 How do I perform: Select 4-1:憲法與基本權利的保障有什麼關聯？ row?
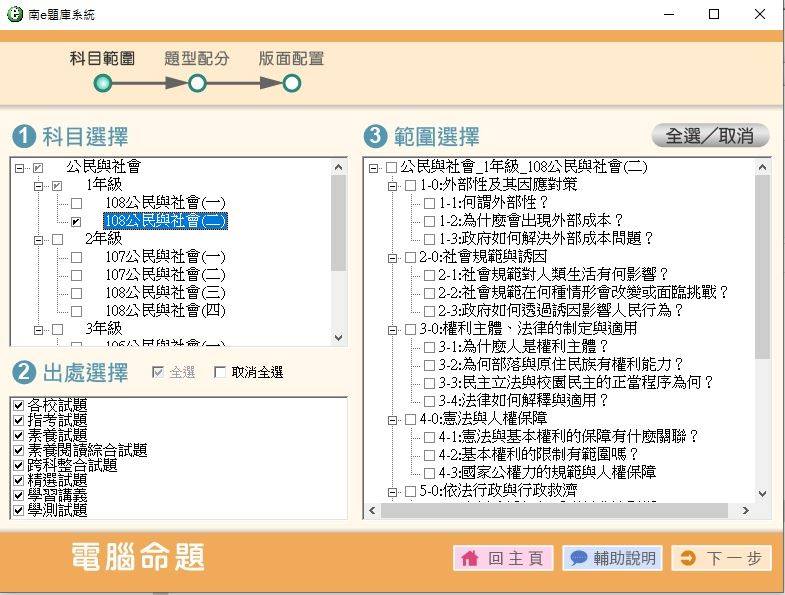568,437
